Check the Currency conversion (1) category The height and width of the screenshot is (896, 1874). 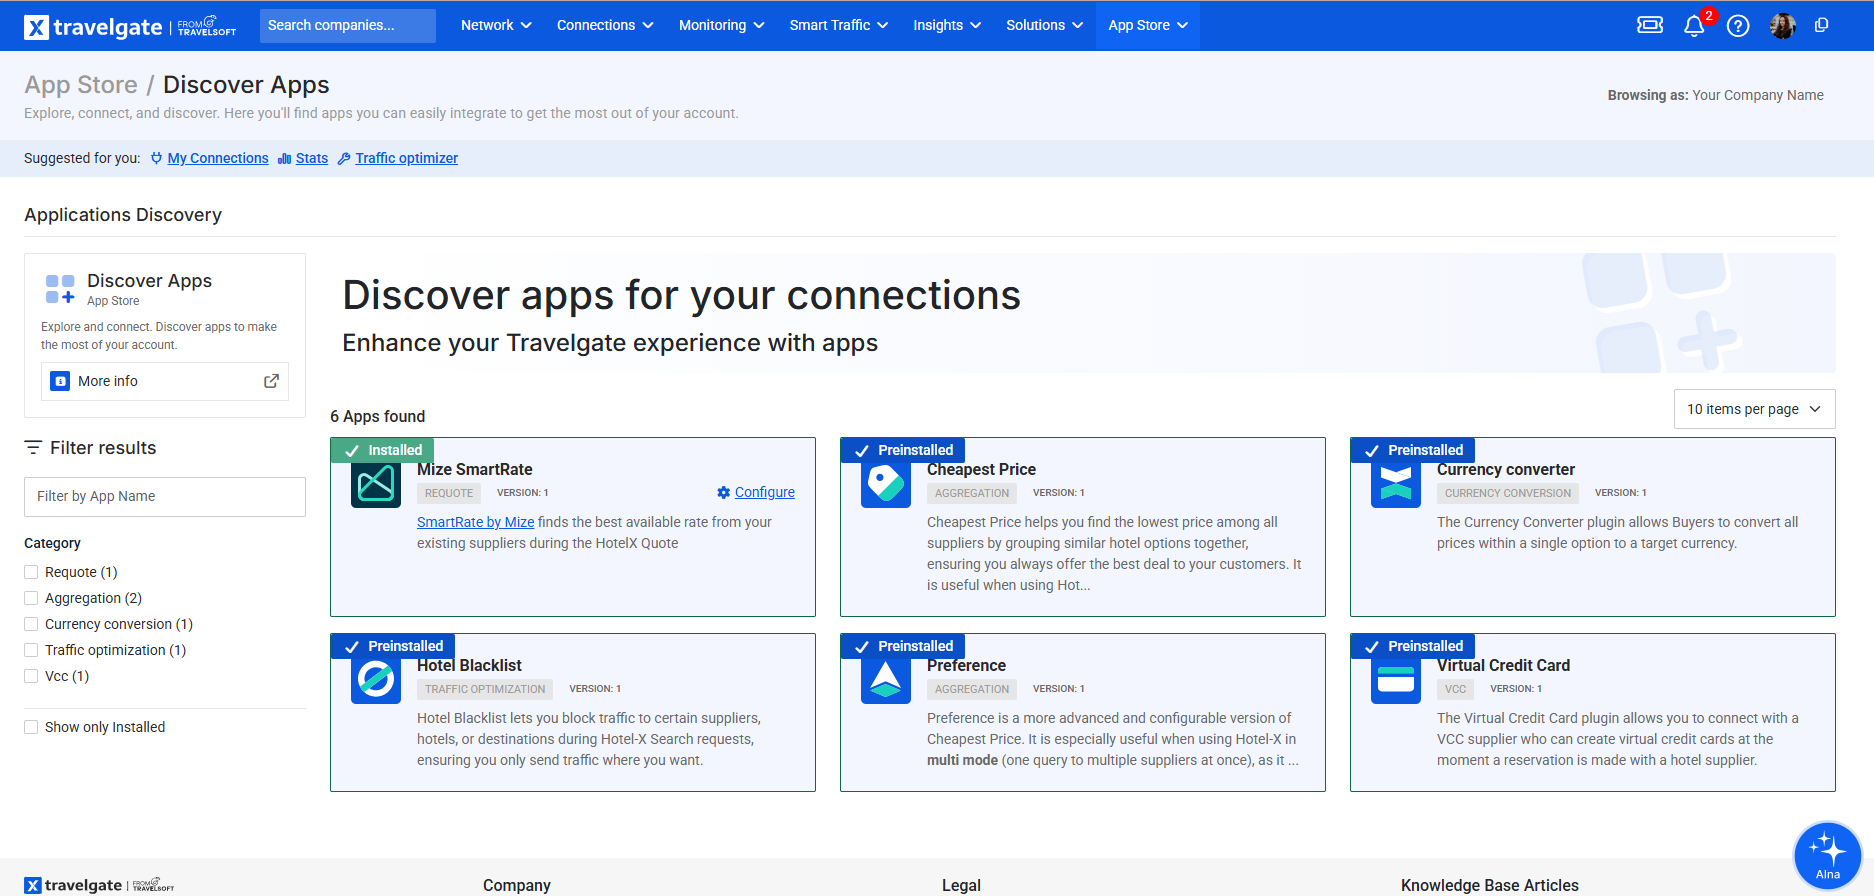[x=31, y=624]
